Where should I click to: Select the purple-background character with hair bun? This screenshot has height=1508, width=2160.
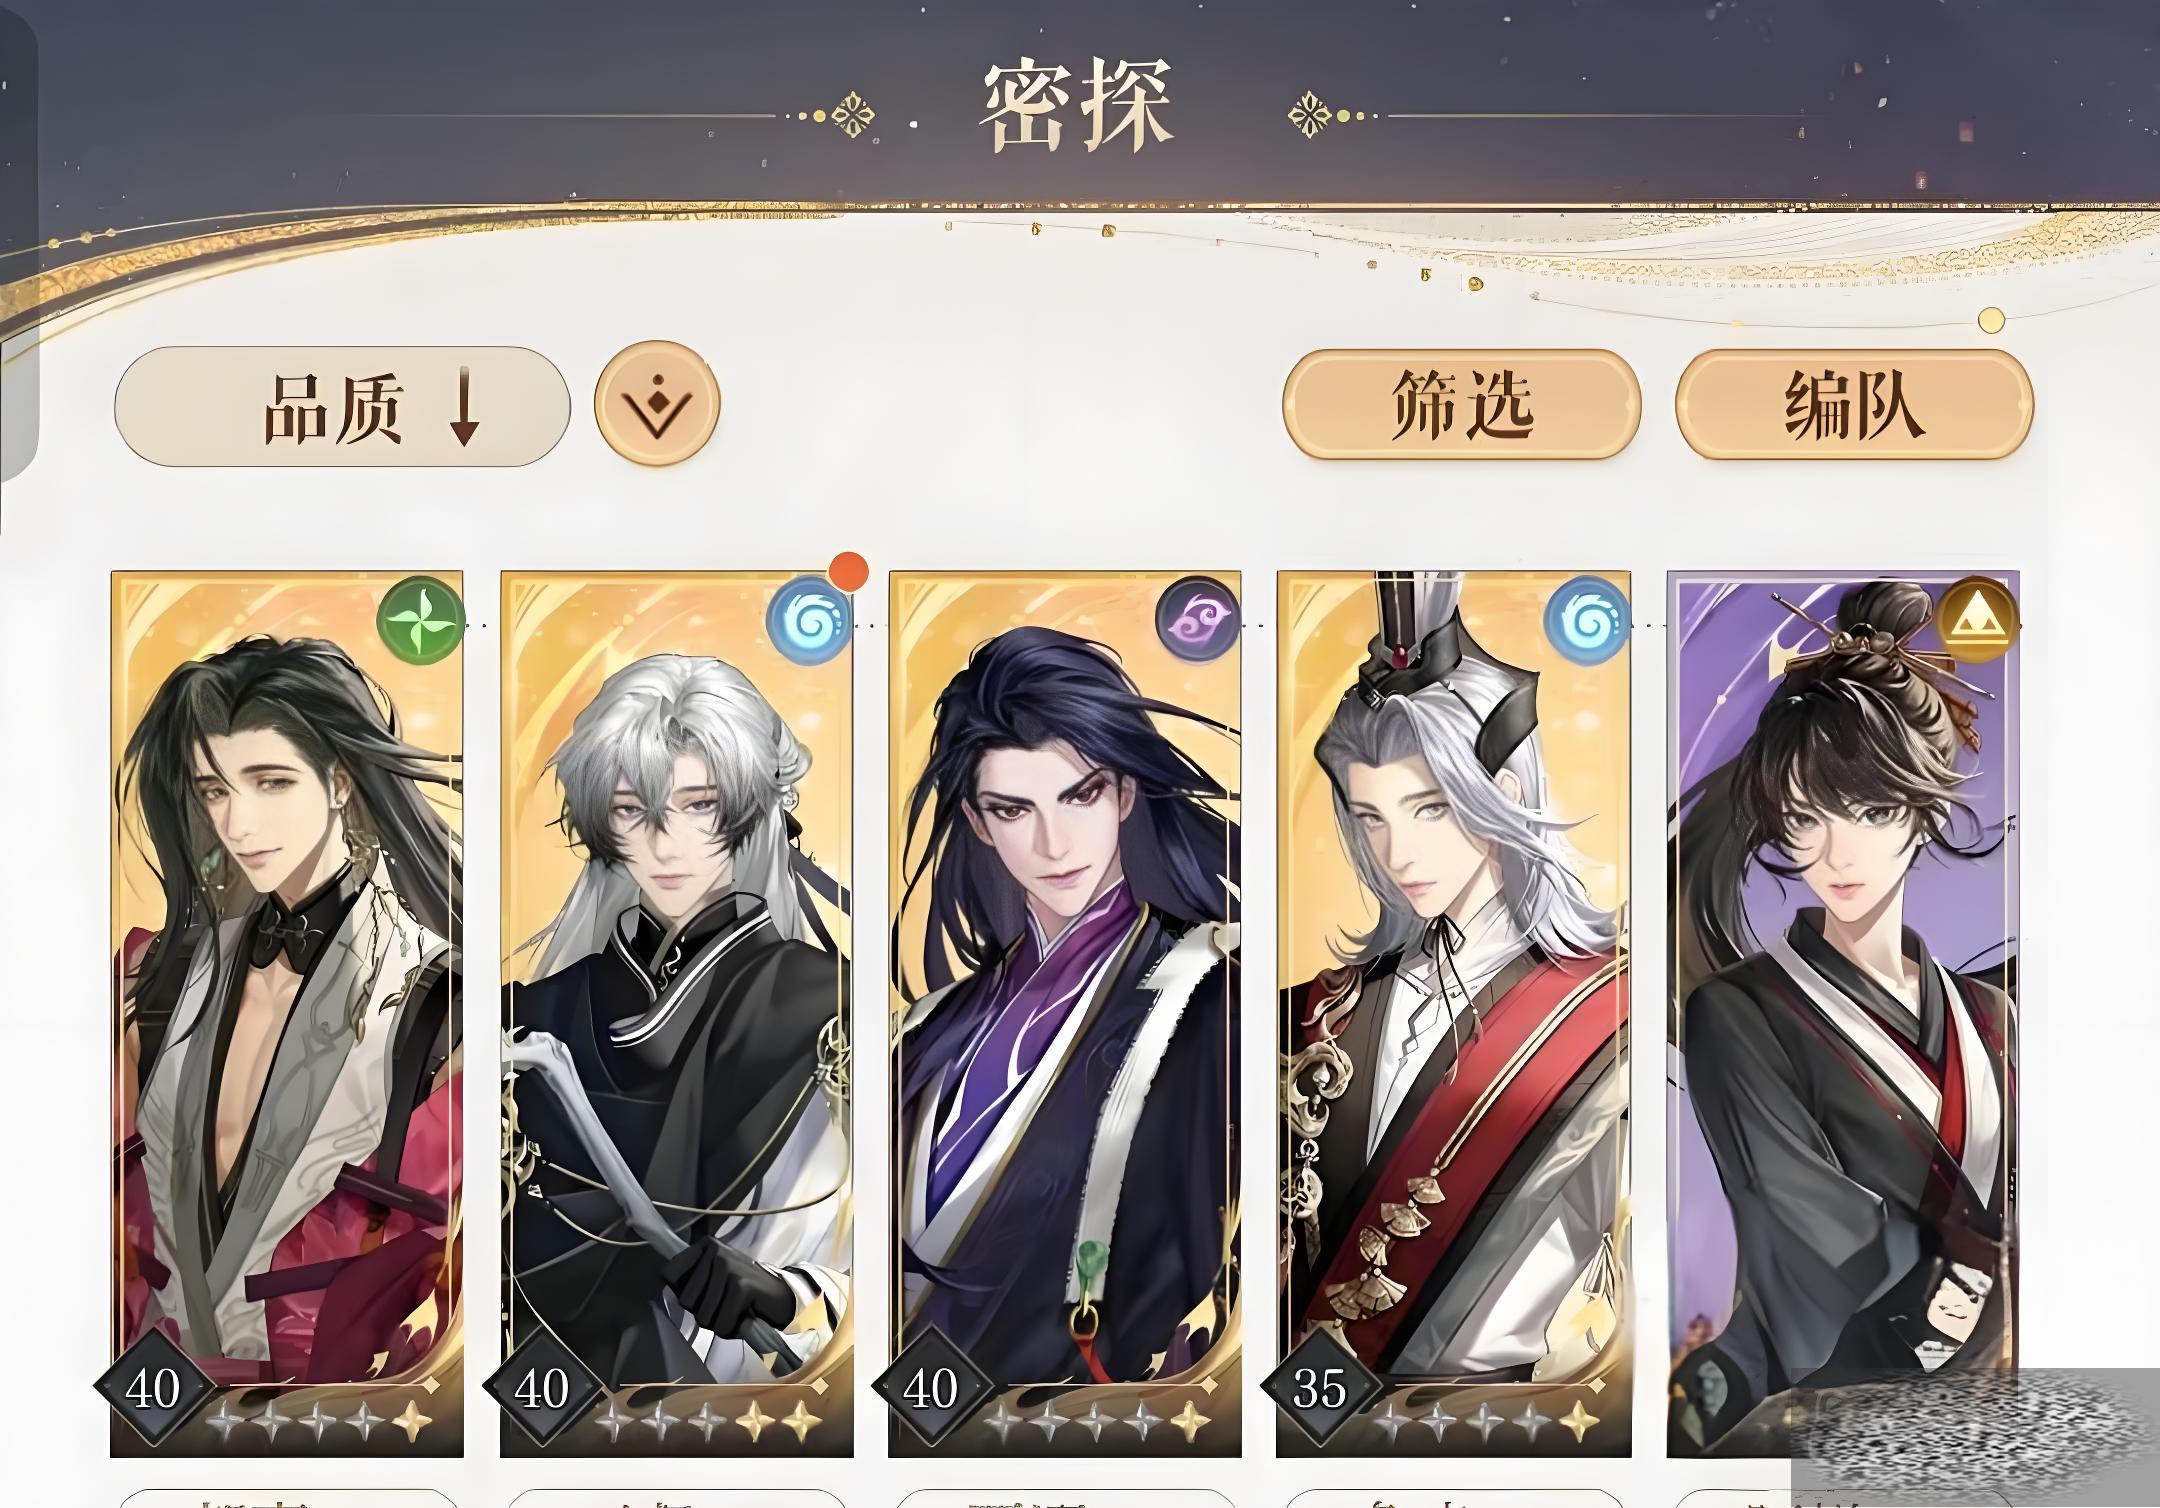[x=1843, y=1013]
